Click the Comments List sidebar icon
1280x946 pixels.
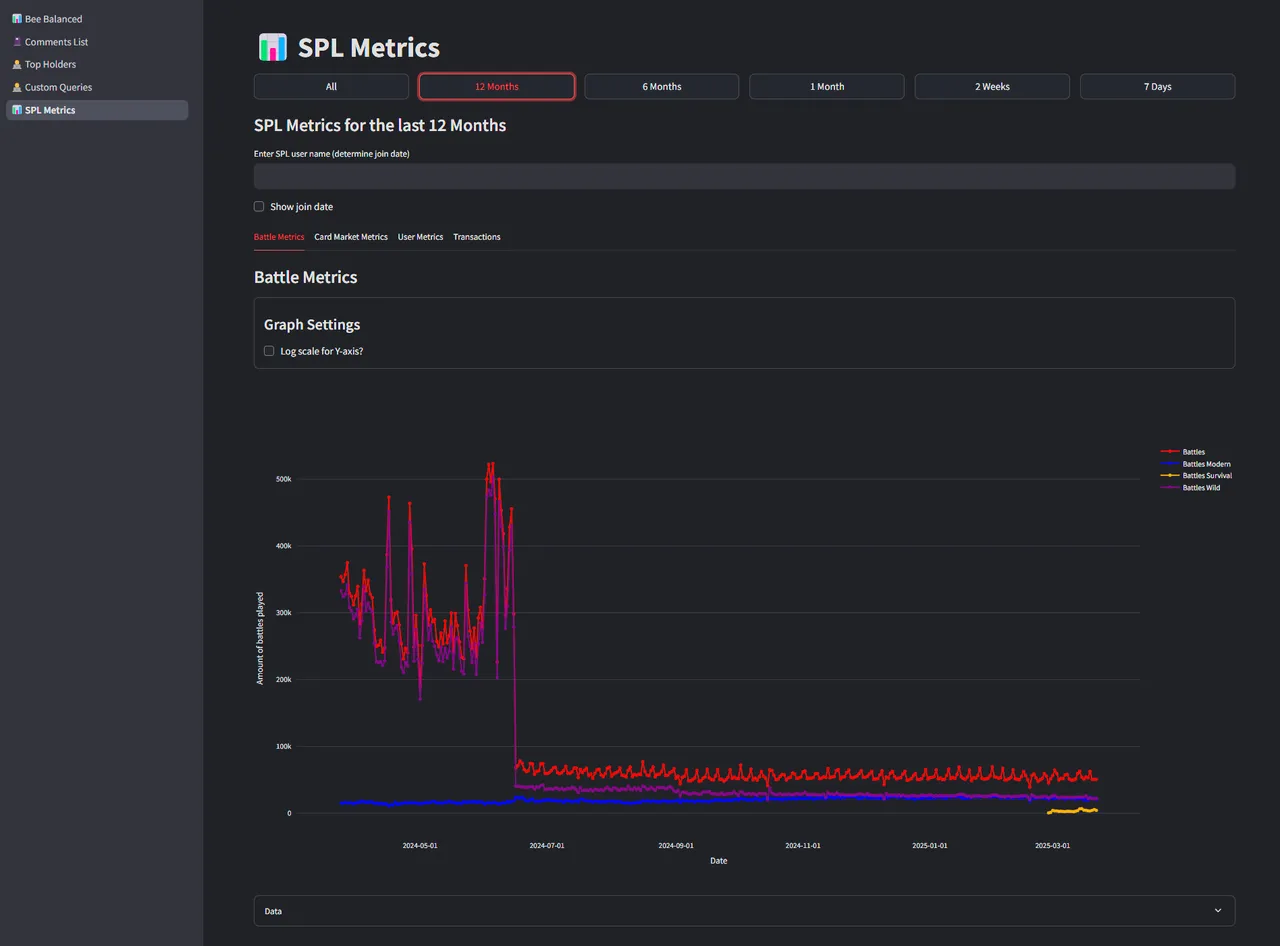[17, 42]
